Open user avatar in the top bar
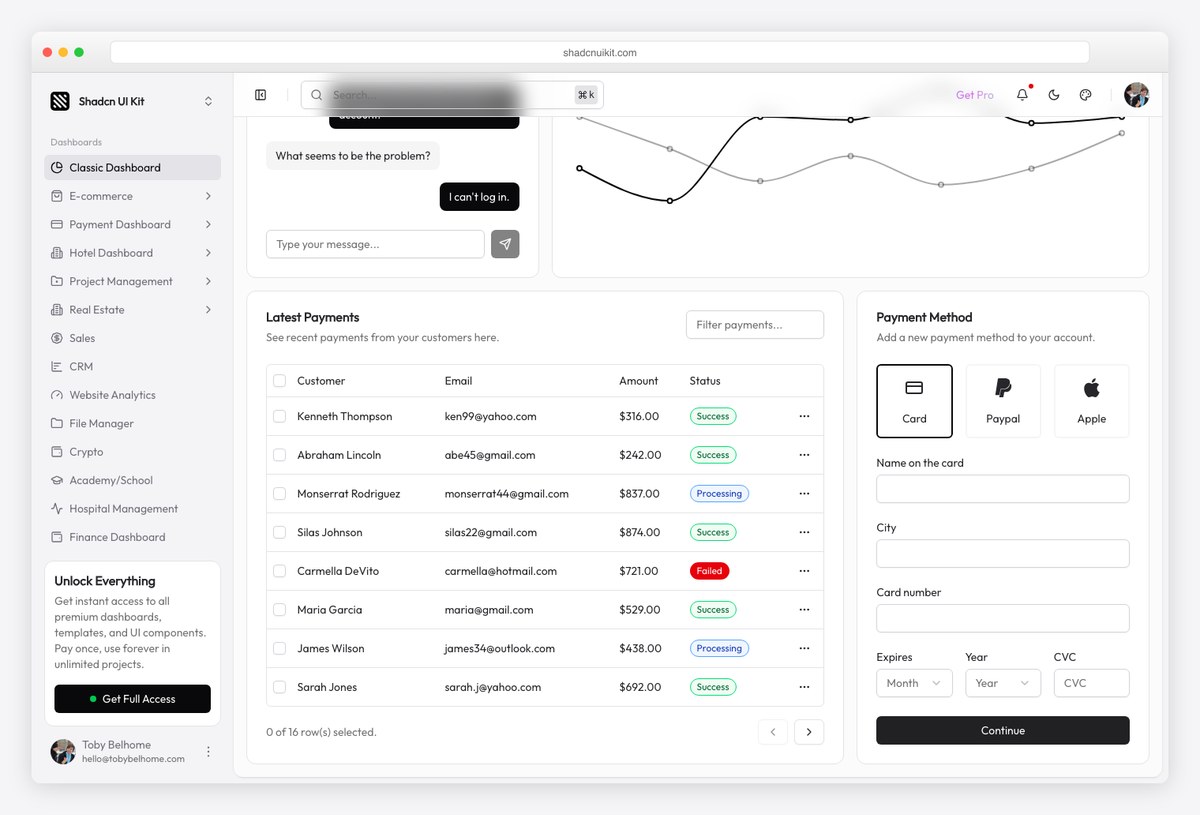The width and height of the screenshot is (1200, 815). (1136, 95)
